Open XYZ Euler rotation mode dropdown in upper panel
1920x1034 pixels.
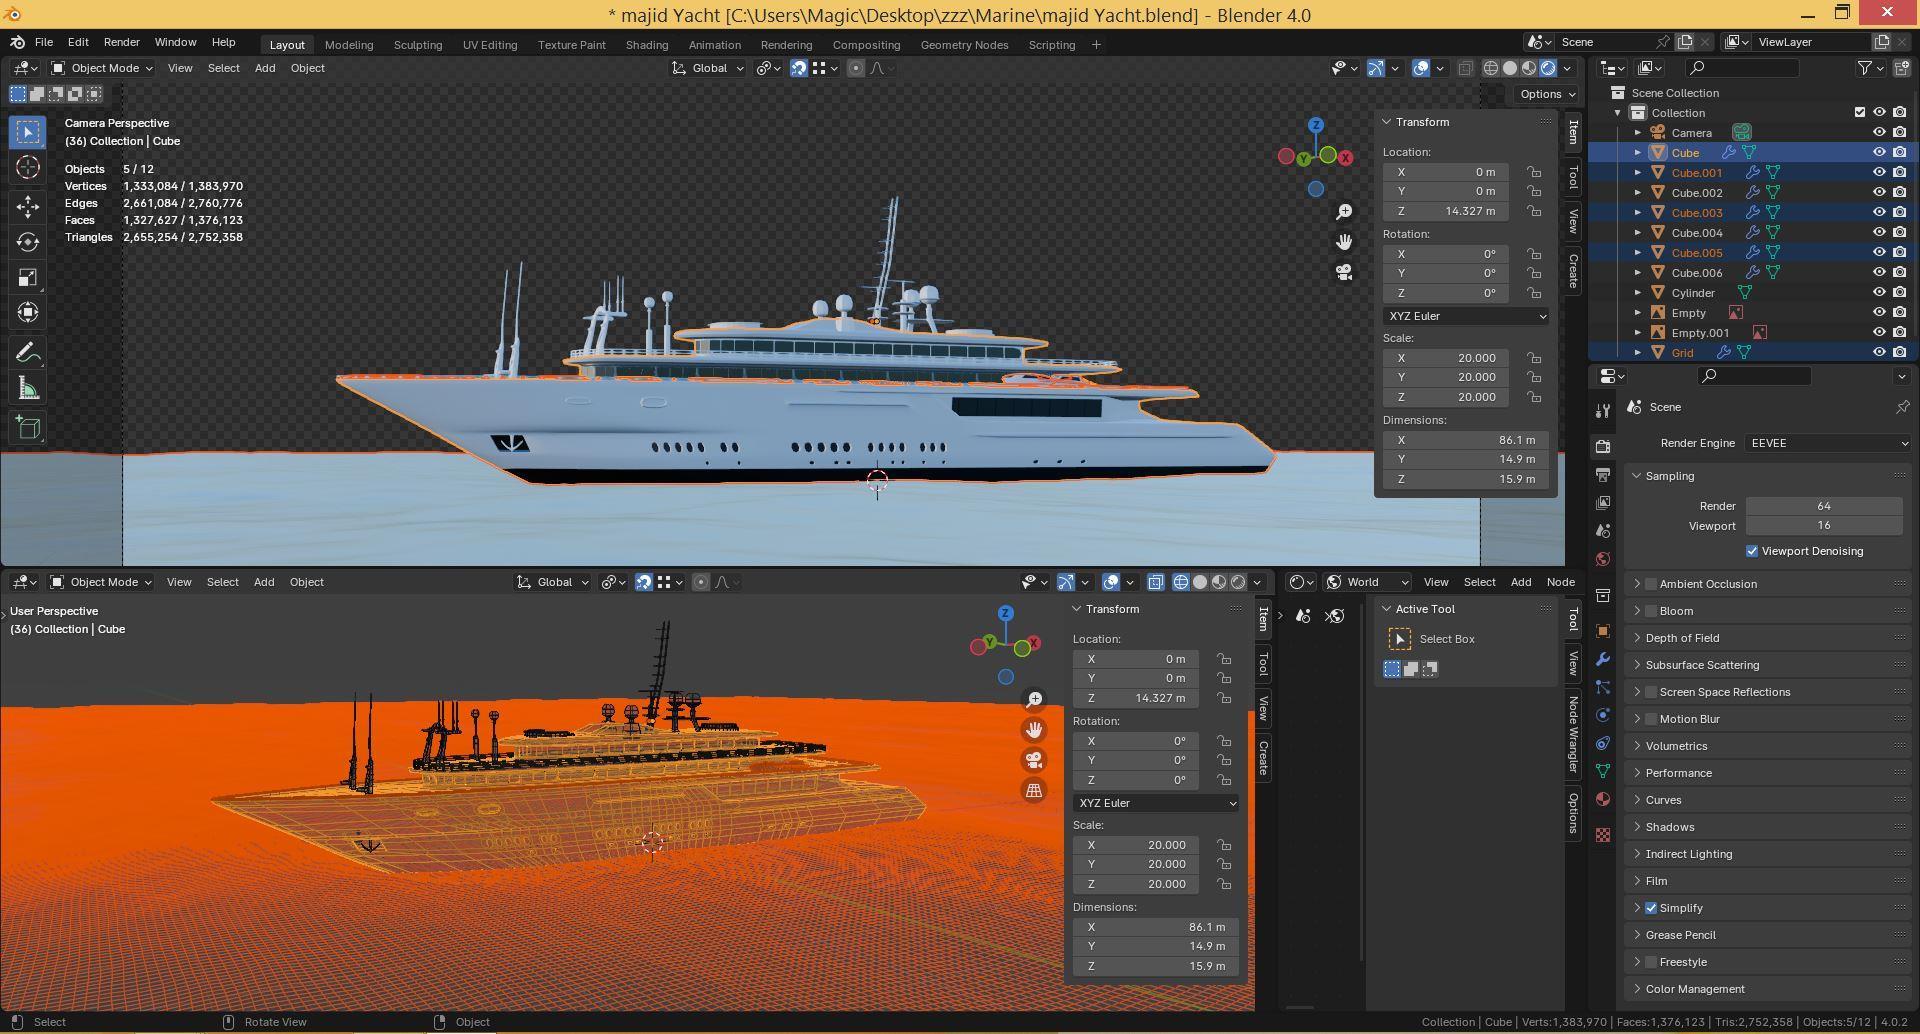point(1465,316)
